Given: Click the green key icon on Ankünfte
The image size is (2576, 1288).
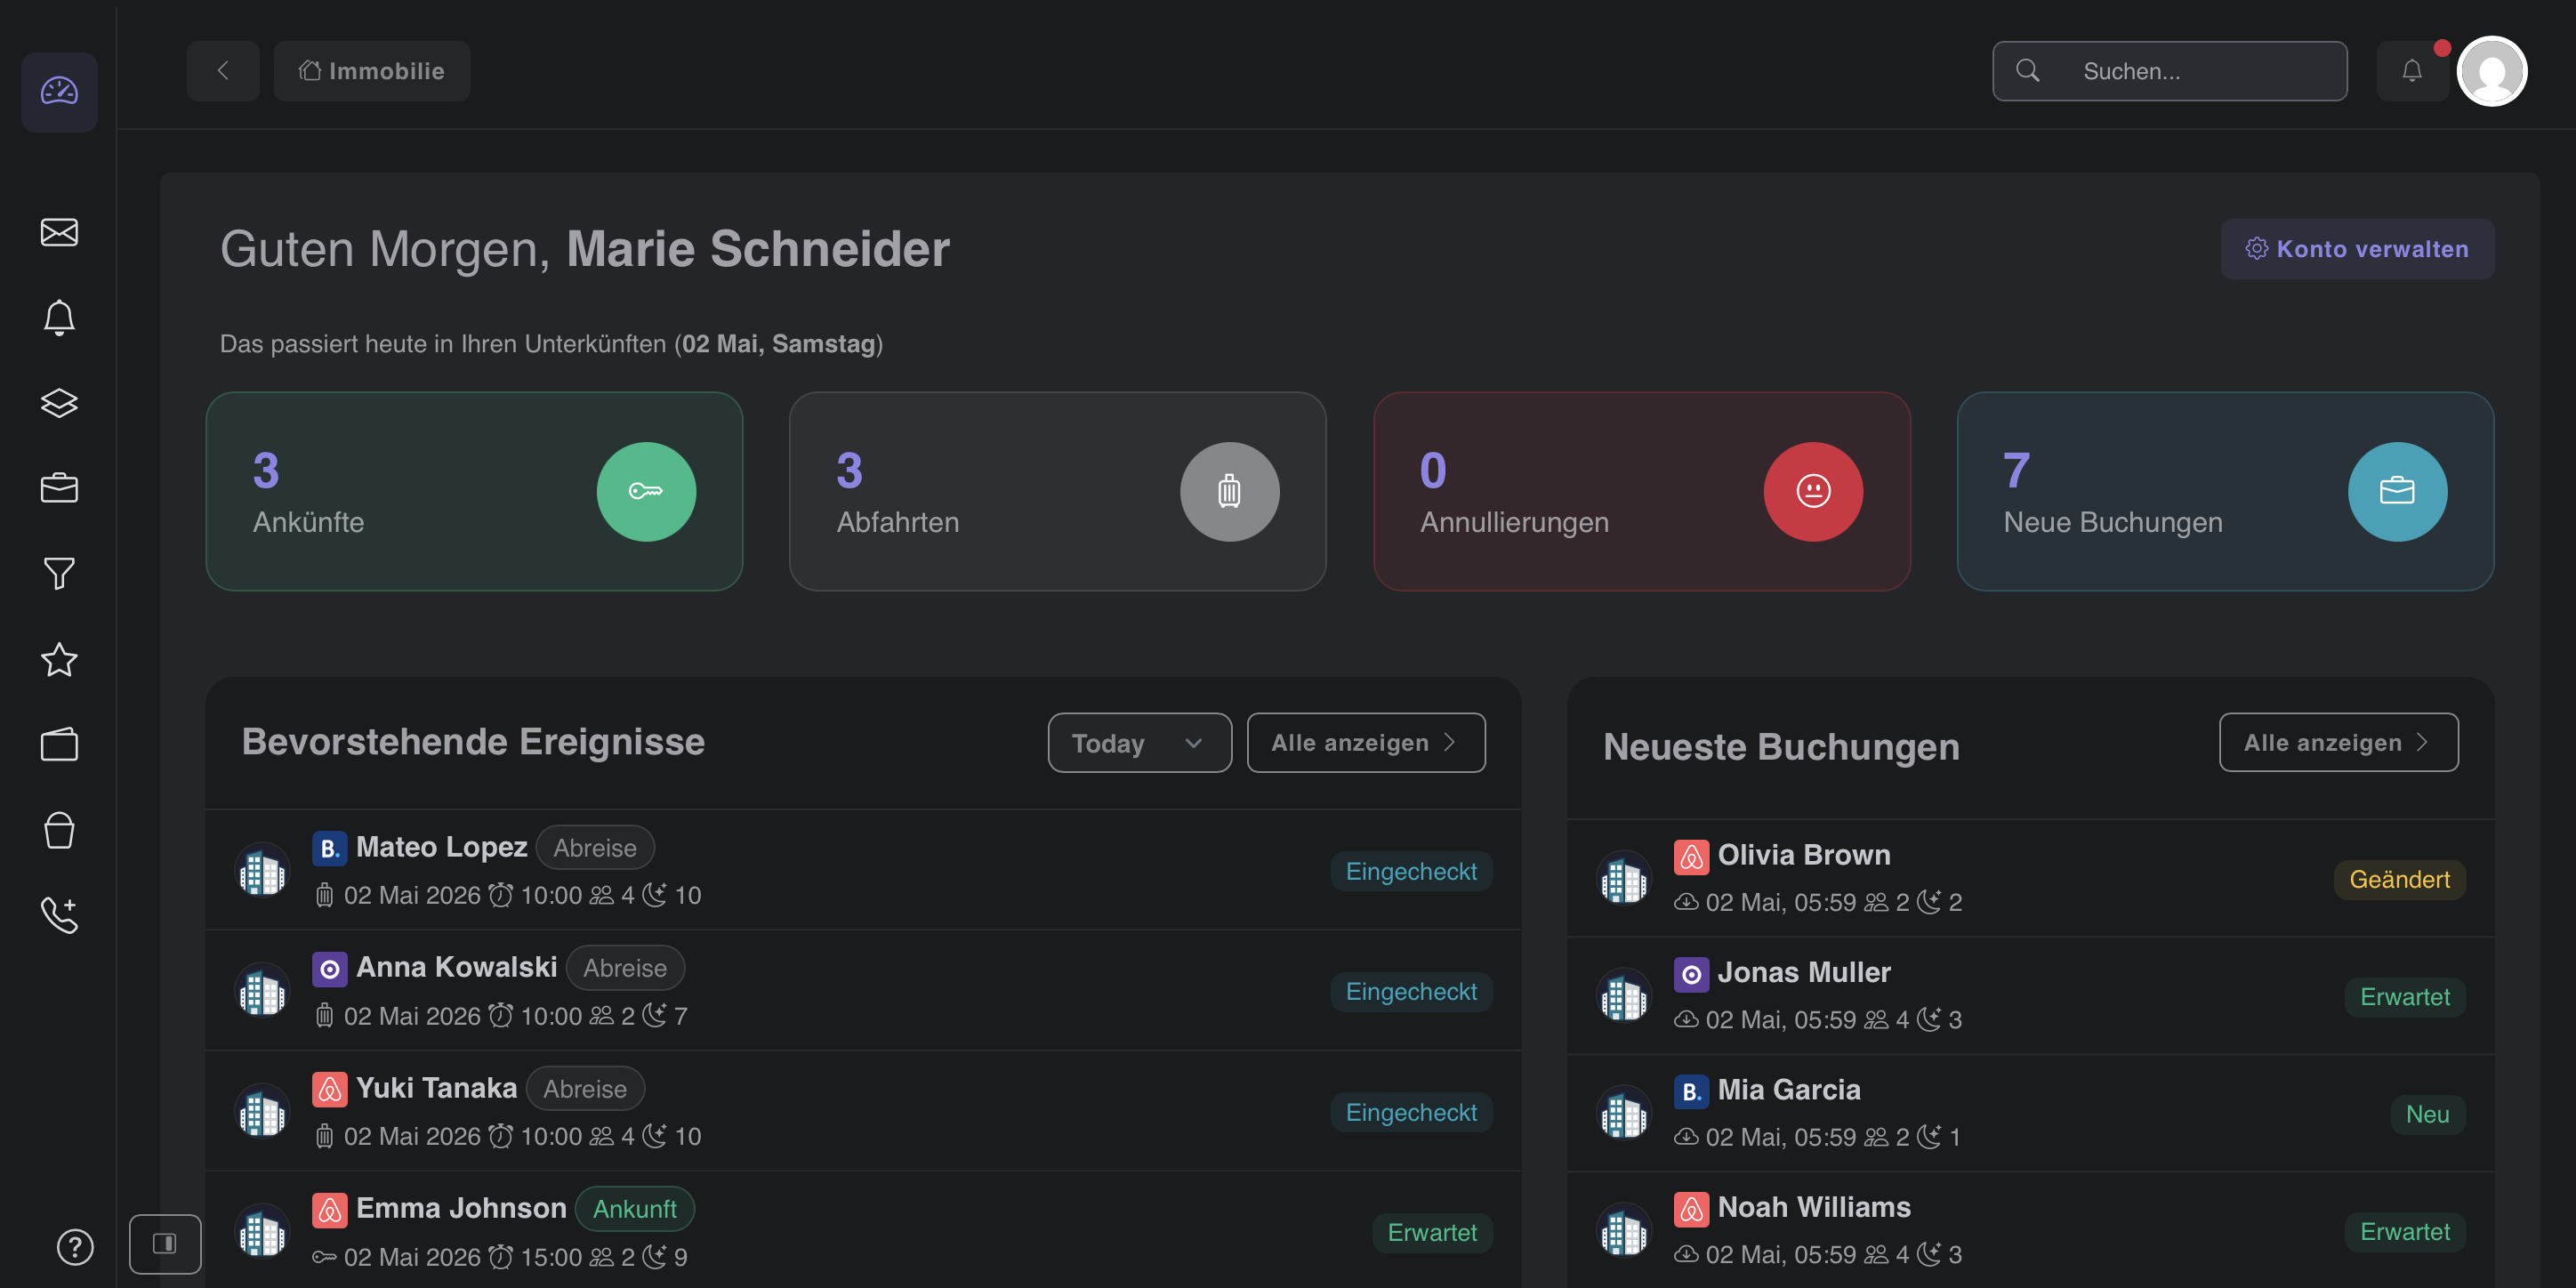Looking at the screenshot, I should (646, 491).
